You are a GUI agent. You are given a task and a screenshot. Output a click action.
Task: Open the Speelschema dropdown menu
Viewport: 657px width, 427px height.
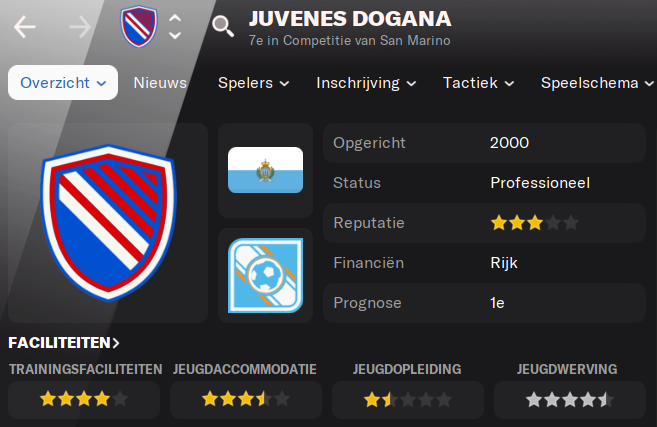coord(597,83)
